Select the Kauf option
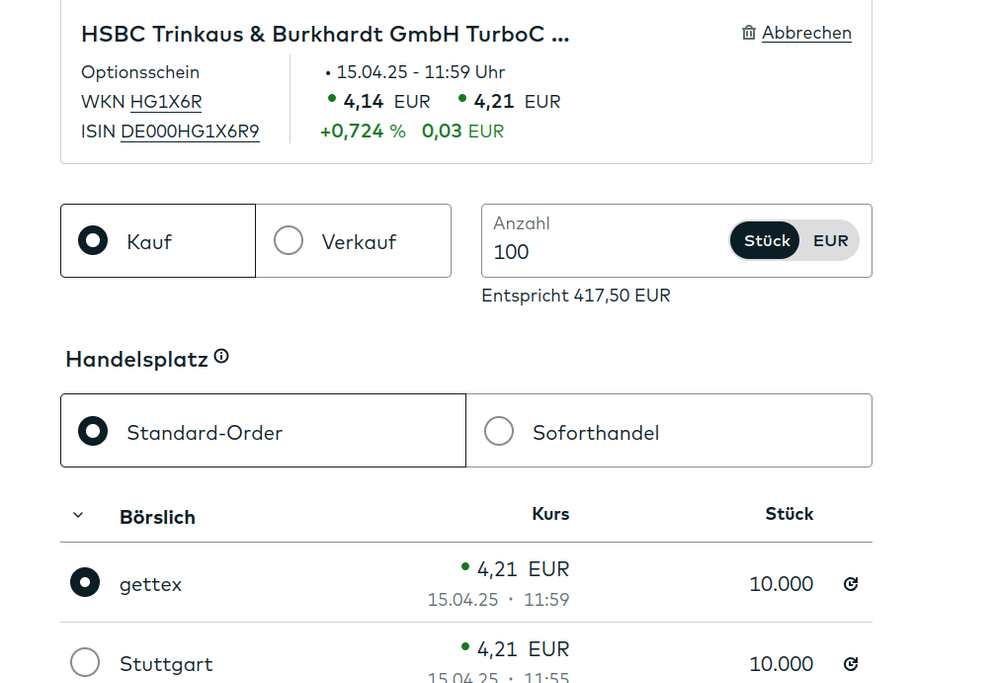Image resolution: width=998 pixels, height=683 pixels. click(x=93, y=241)
